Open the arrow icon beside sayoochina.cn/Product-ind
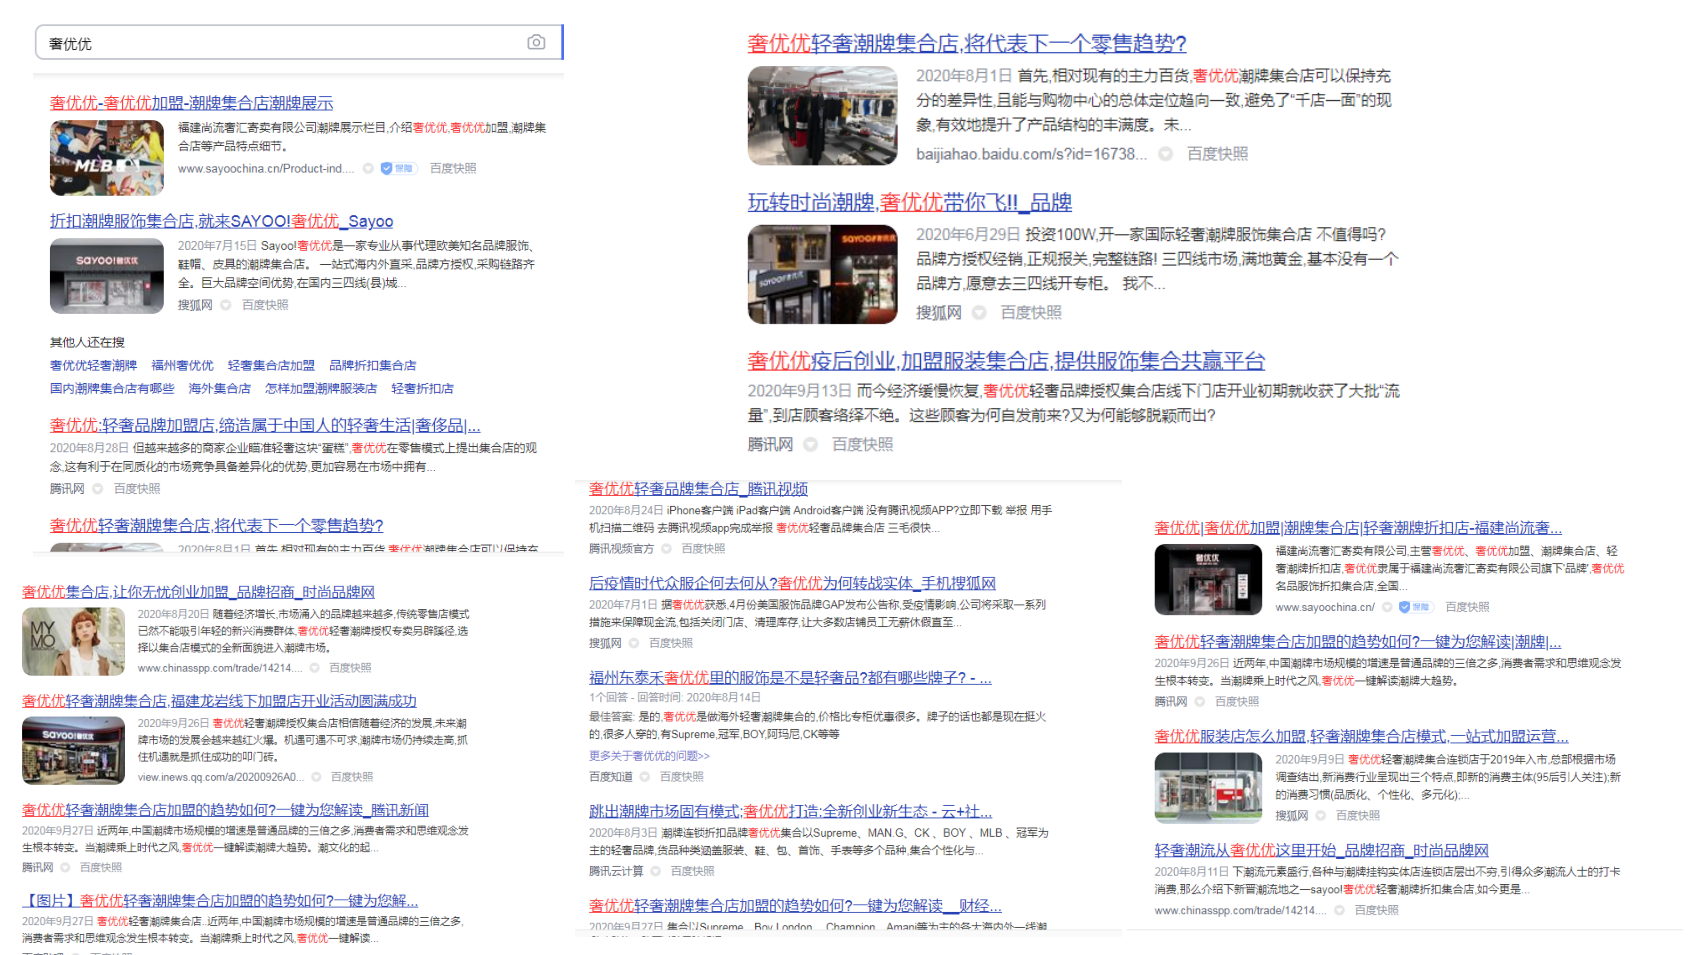Image resolution: width=1696 pixels, height=955 pixels. pyautogui.click(x=368, y=168)
